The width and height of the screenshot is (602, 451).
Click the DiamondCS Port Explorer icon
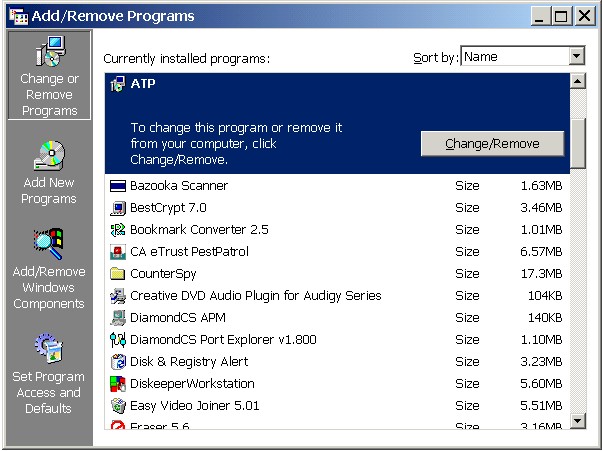(x=117, y=340)
